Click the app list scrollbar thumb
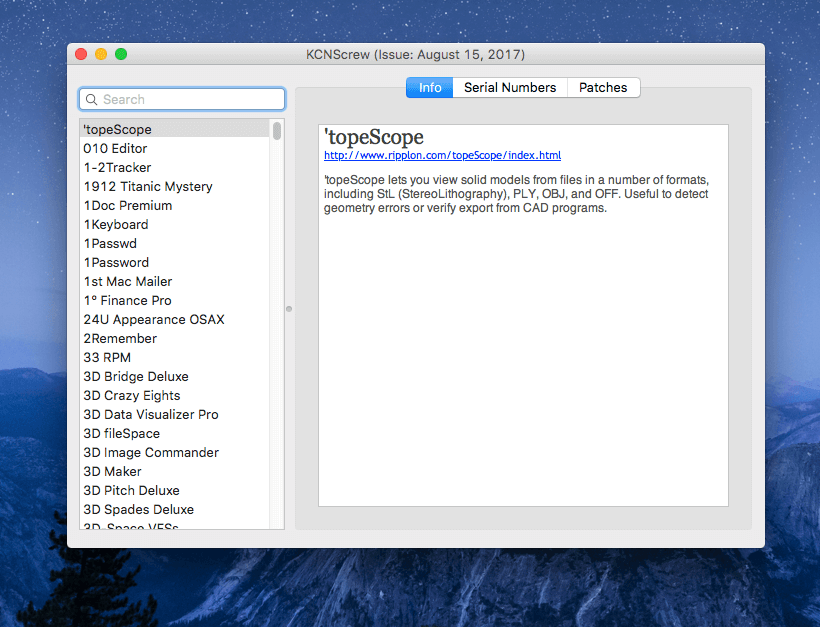Viewport: 820px width, 627px height. (x=277, y=130)
